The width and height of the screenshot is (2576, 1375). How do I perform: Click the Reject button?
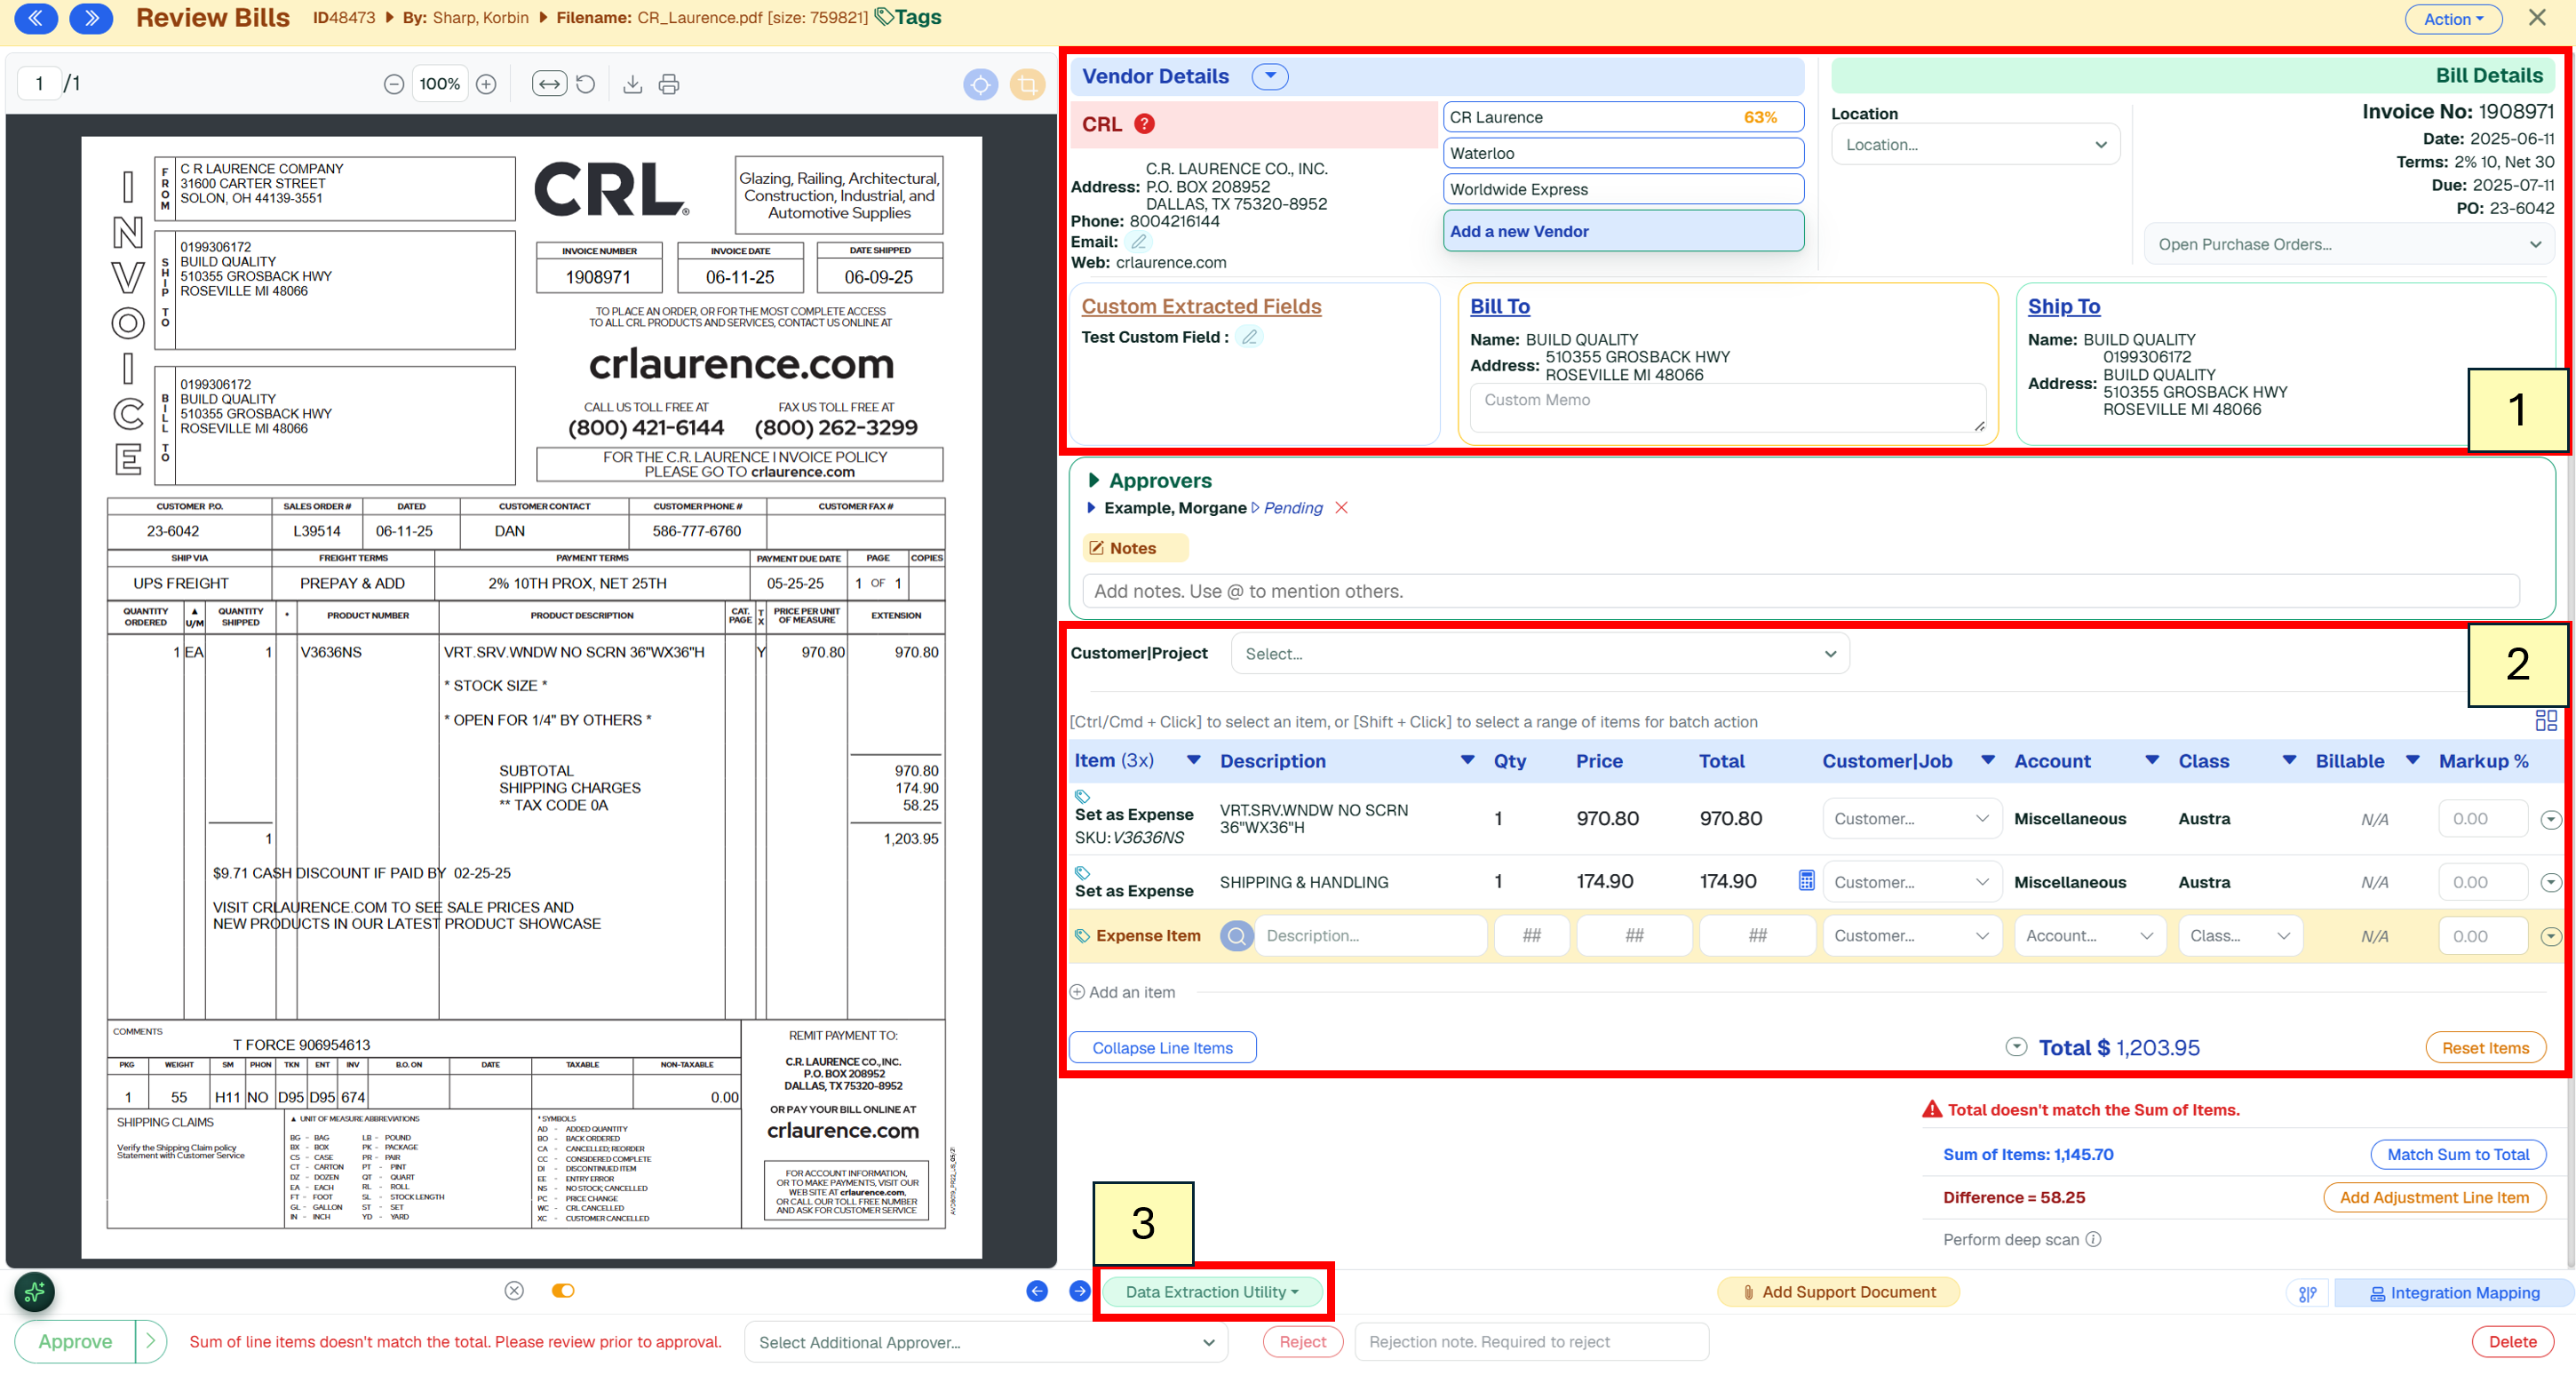[x=1303, y=1342]
